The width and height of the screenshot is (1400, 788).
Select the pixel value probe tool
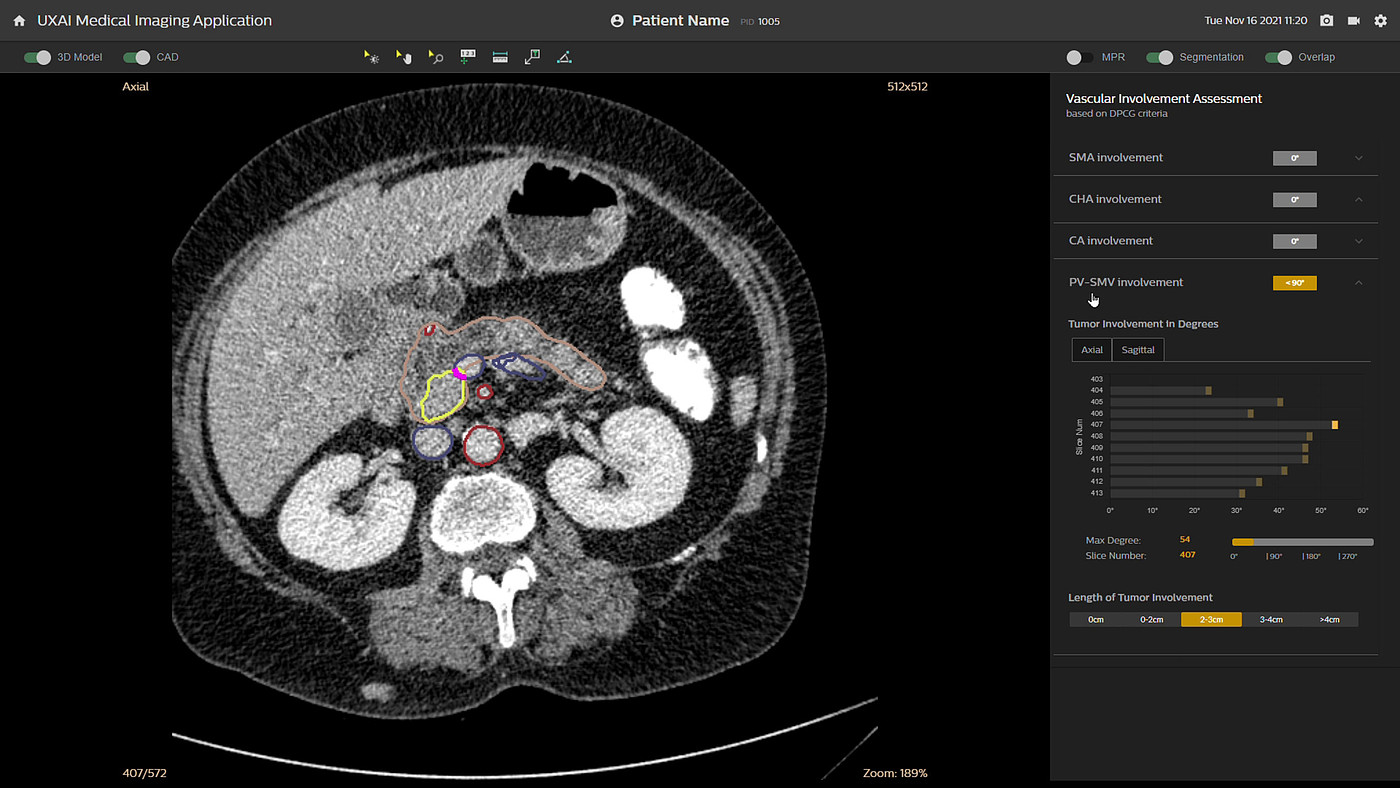click(467, 58)
